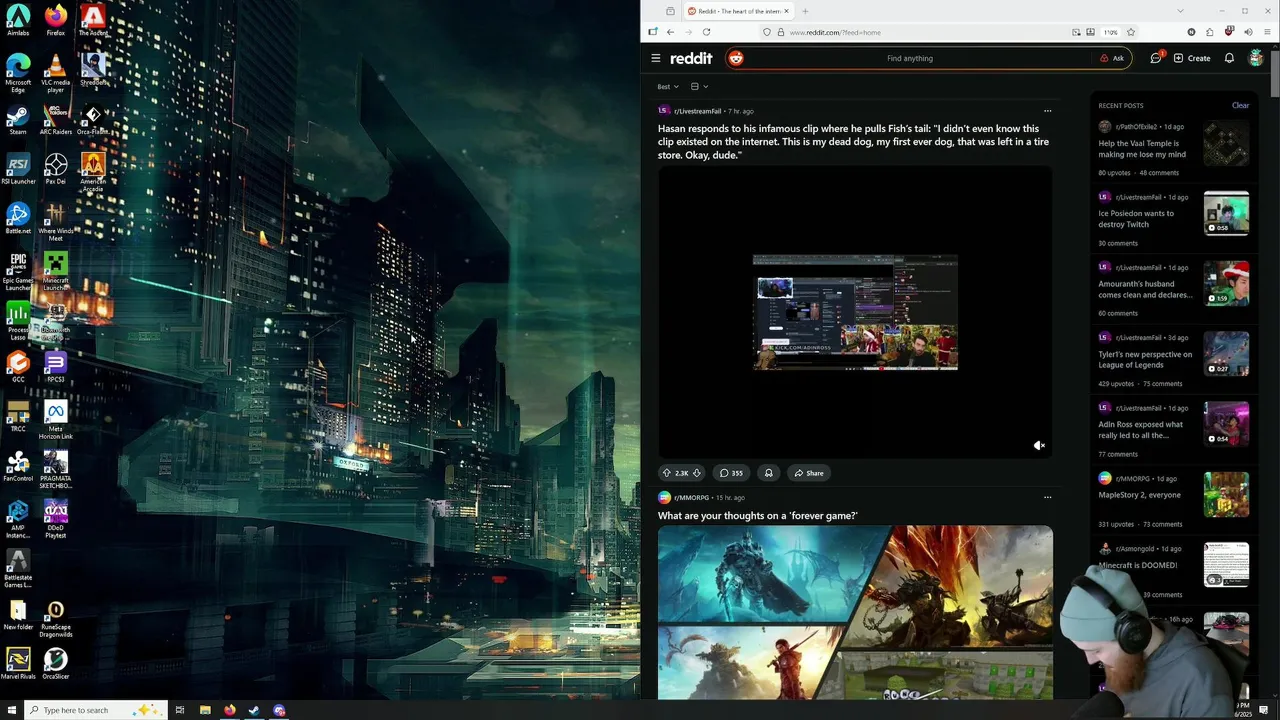The width and height of the screenshot is (1280, 720).
Task: Select the New folder desktop icon
Action: point(18,614)
